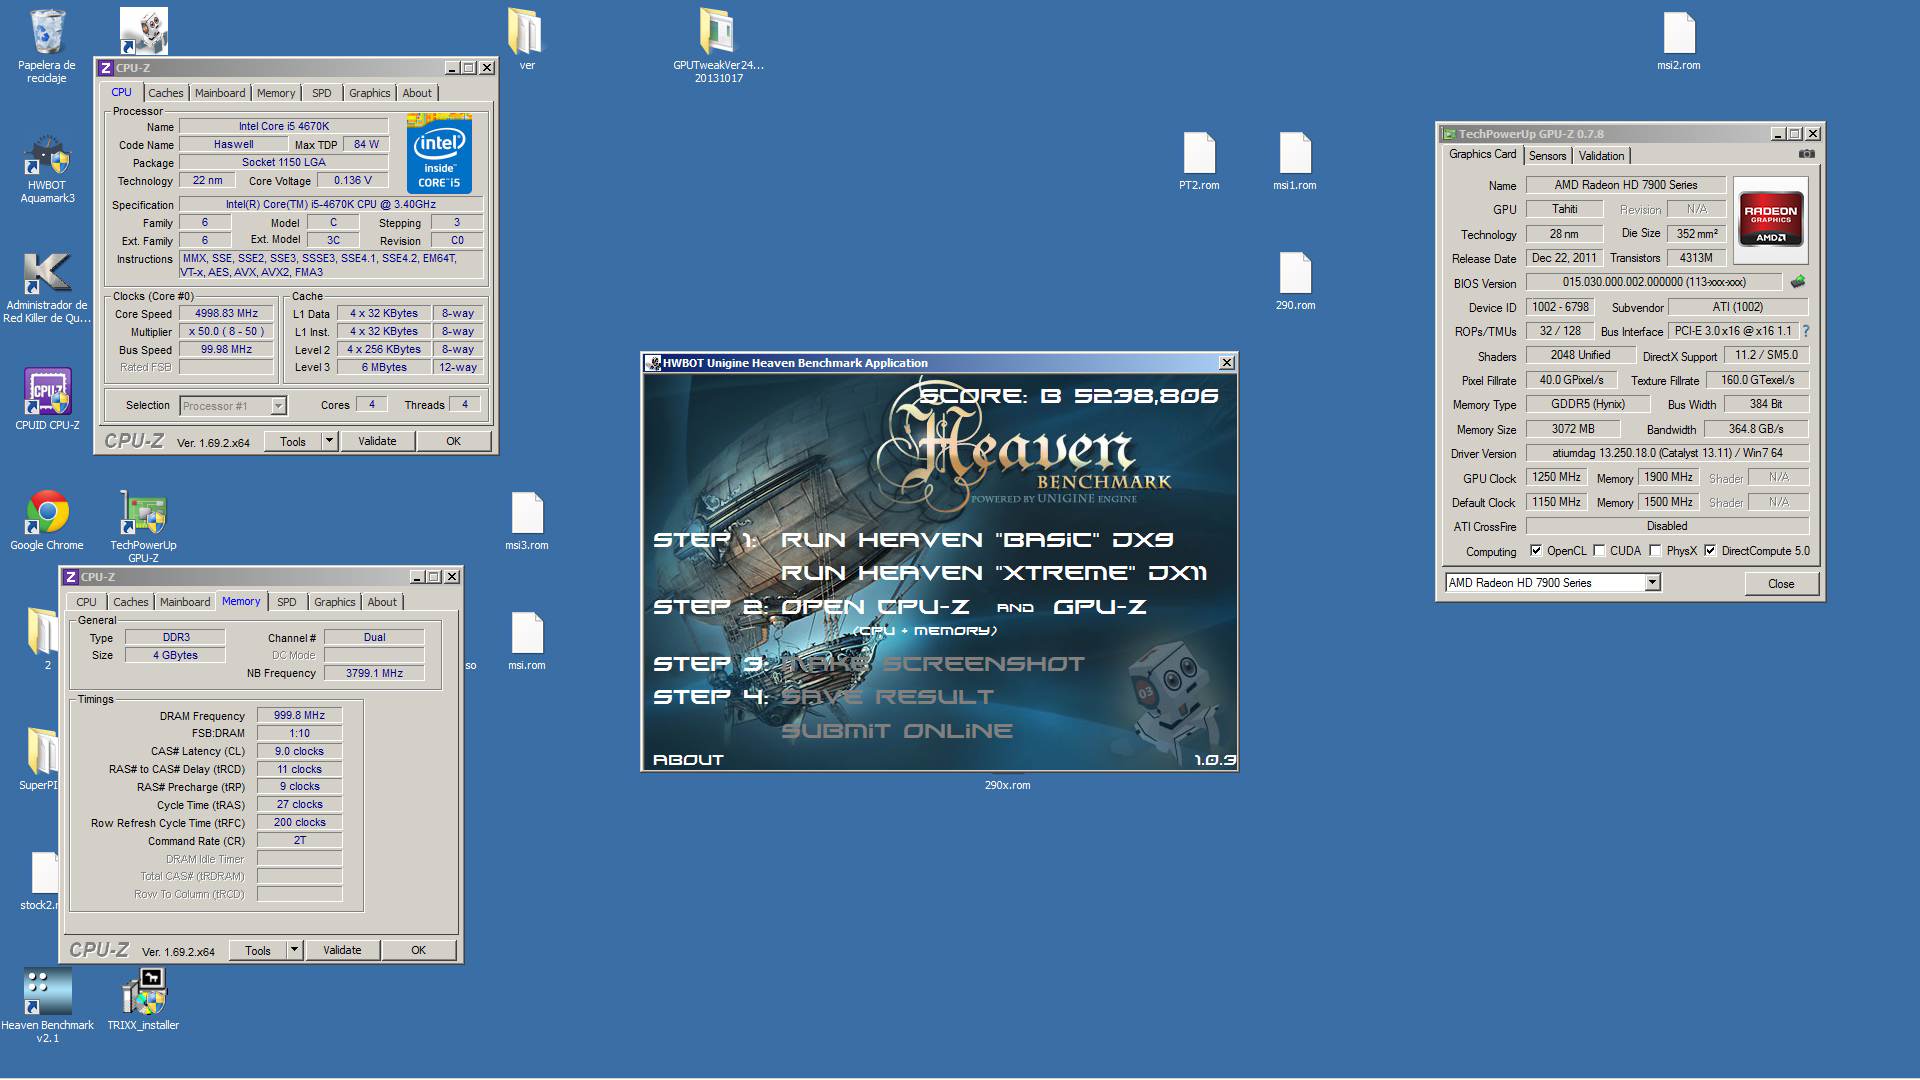Click Submit Online in HWBOT Heaven
Image resolution: width=1920 pixels, height=1080 pixels.
coord(897,731)
